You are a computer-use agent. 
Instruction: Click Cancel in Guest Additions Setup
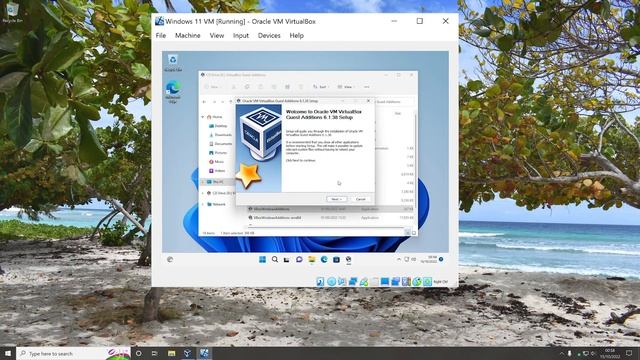tap(360, 199)
